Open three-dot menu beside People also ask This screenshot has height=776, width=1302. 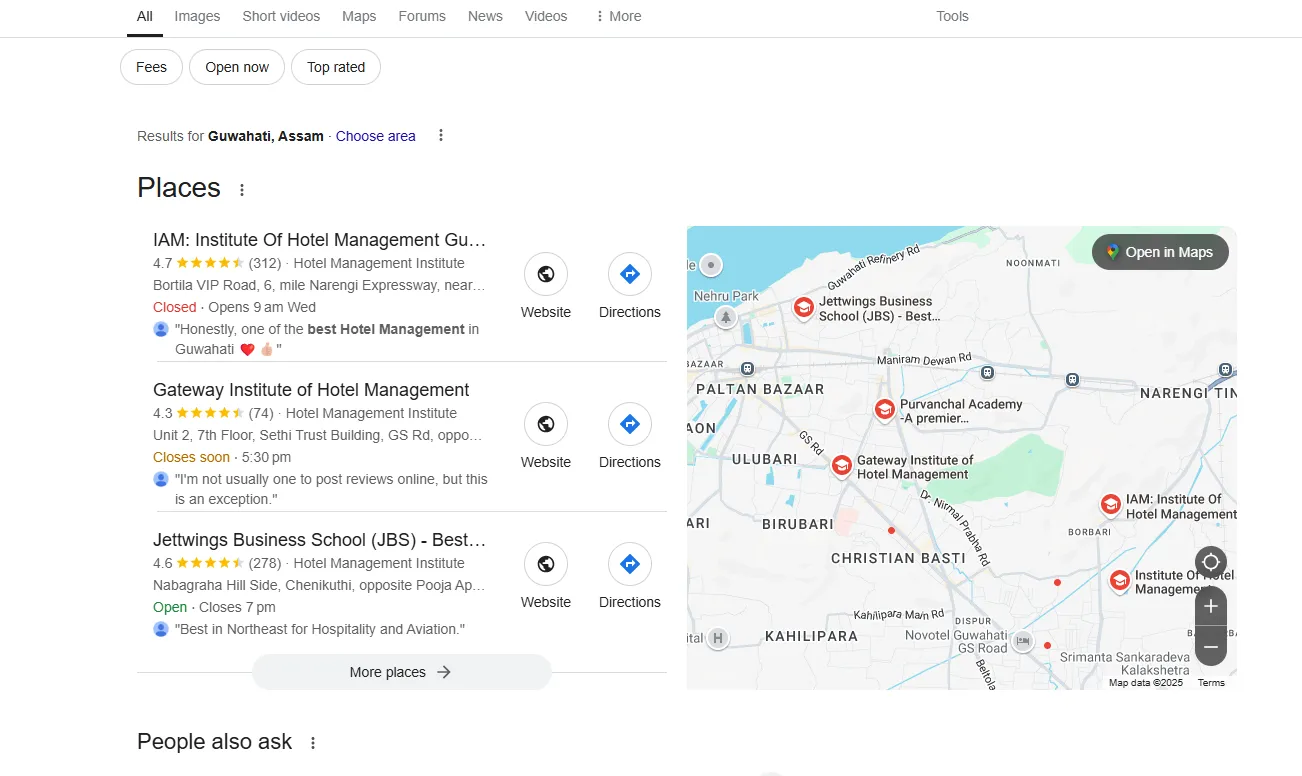312,743
